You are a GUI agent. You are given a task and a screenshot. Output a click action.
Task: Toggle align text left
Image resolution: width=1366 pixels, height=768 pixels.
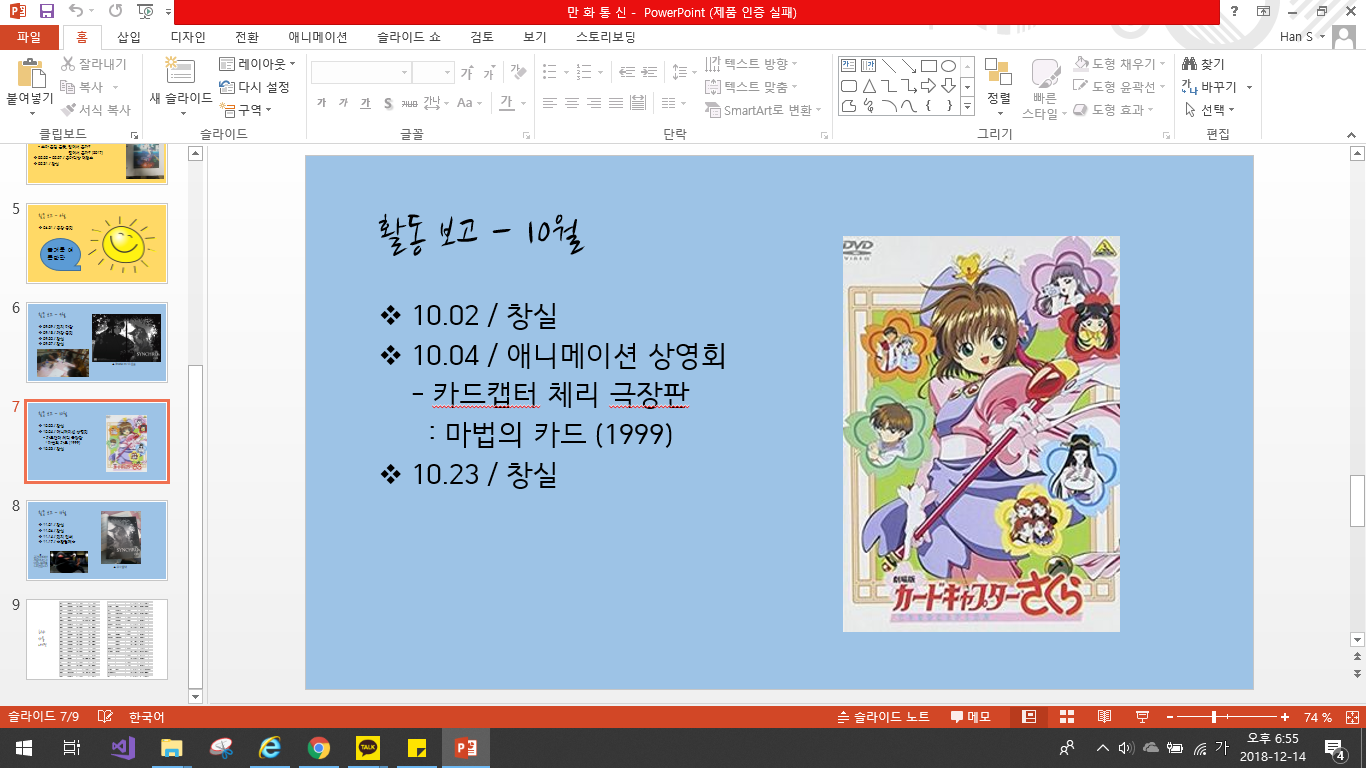[549, 103]
